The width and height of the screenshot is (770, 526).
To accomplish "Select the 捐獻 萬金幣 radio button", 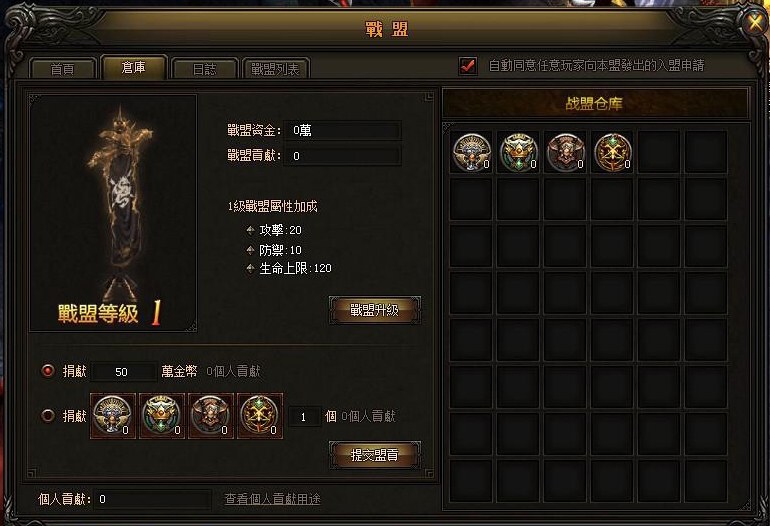I will tap(48, 370).
